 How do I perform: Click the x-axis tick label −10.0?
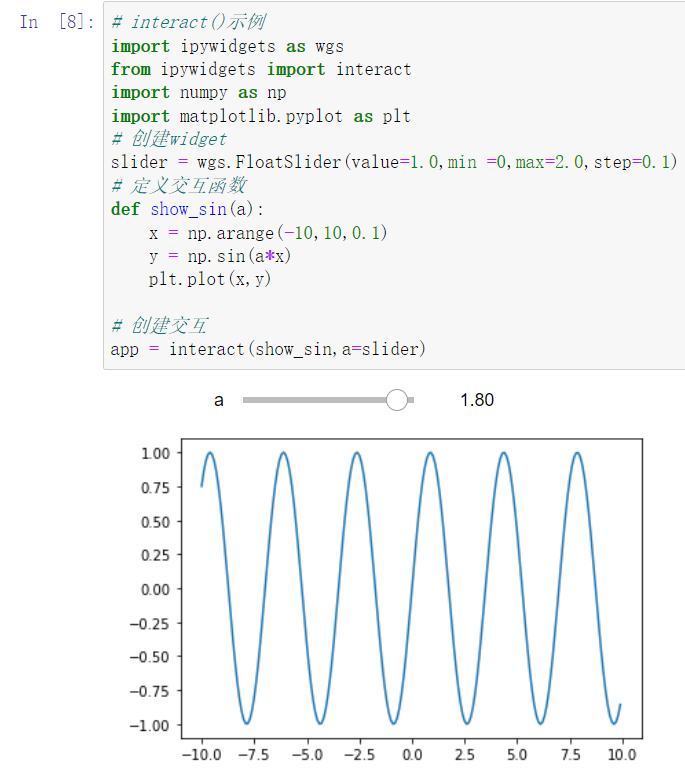click(201, 754)
